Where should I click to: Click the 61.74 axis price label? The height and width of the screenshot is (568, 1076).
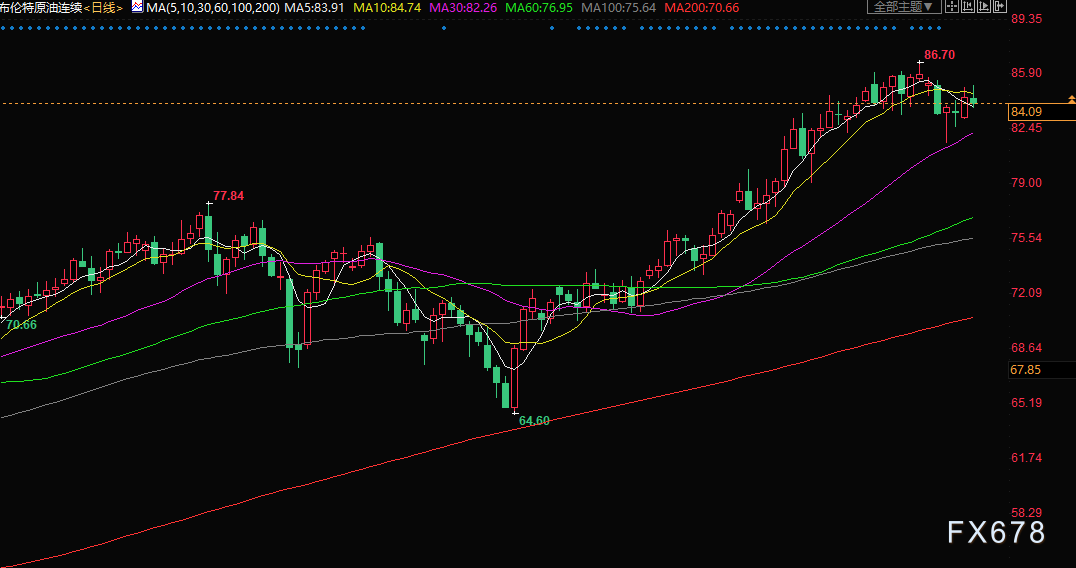[x=1027, y=457]
